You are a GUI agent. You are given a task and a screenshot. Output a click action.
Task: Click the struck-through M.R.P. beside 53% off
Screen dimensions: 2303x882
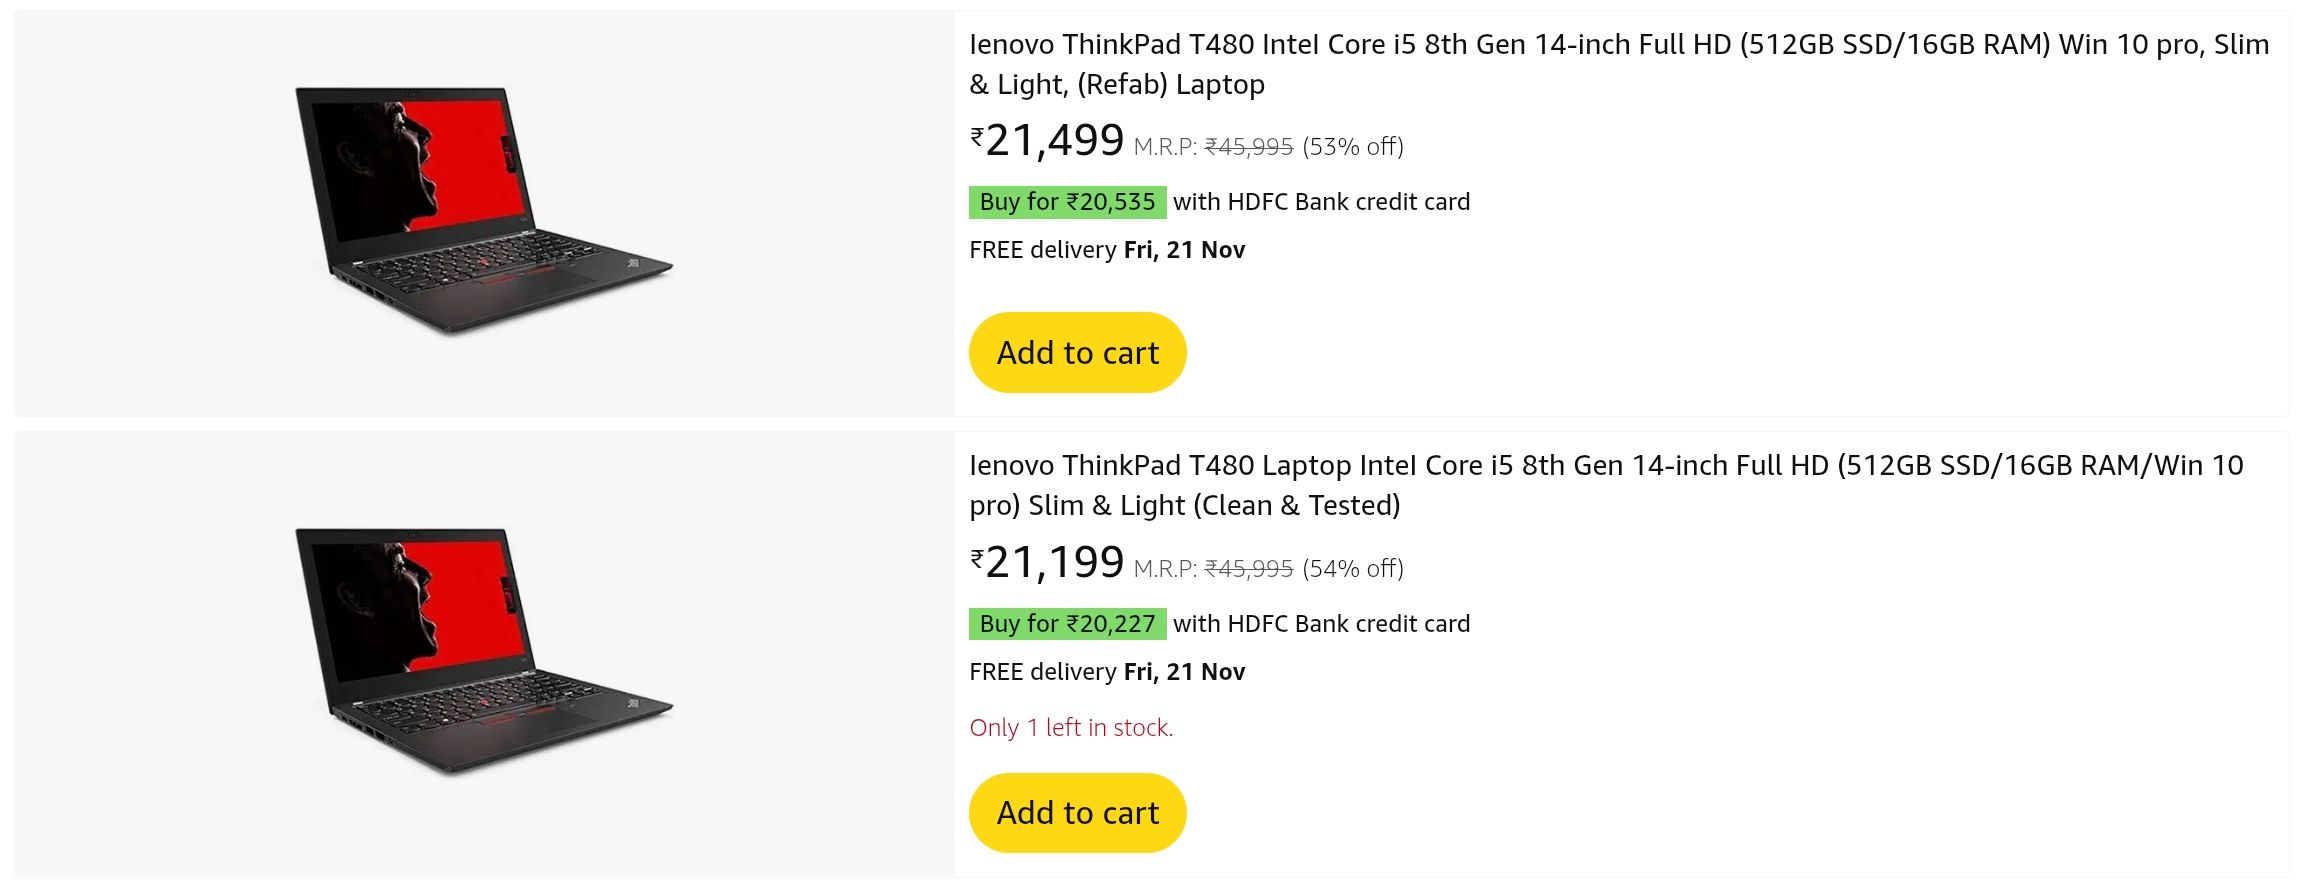[x=1249, y=147]
